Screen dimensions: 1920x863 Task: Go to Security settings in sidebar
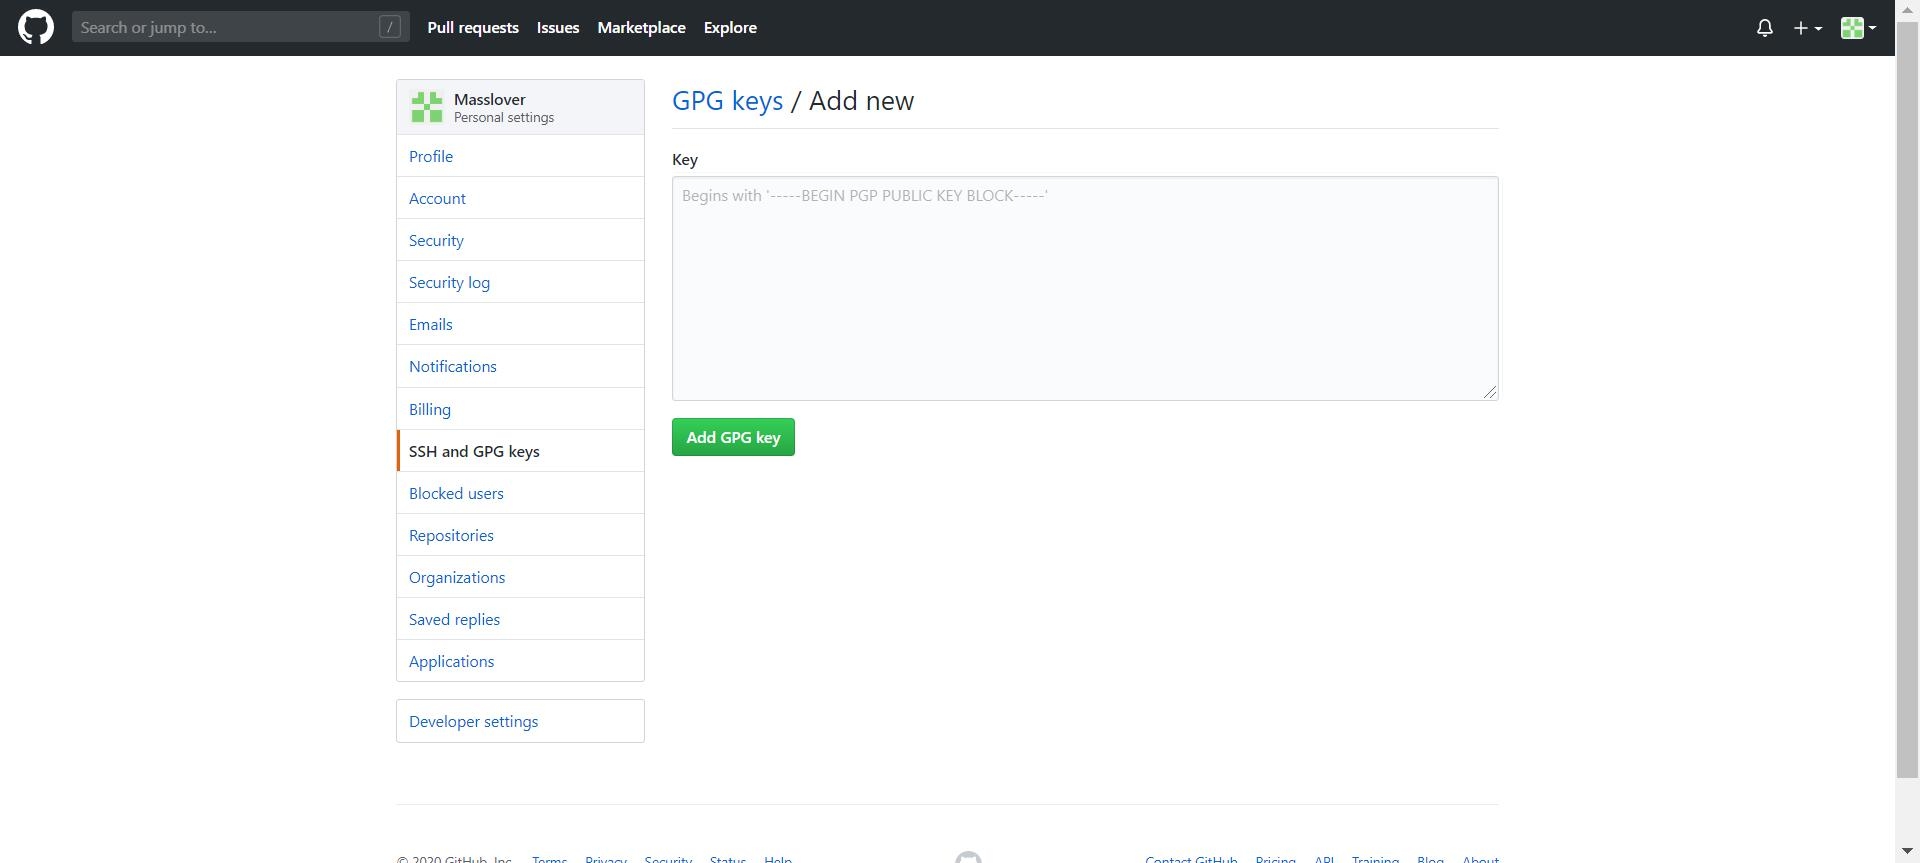click(x=520, y=240)
